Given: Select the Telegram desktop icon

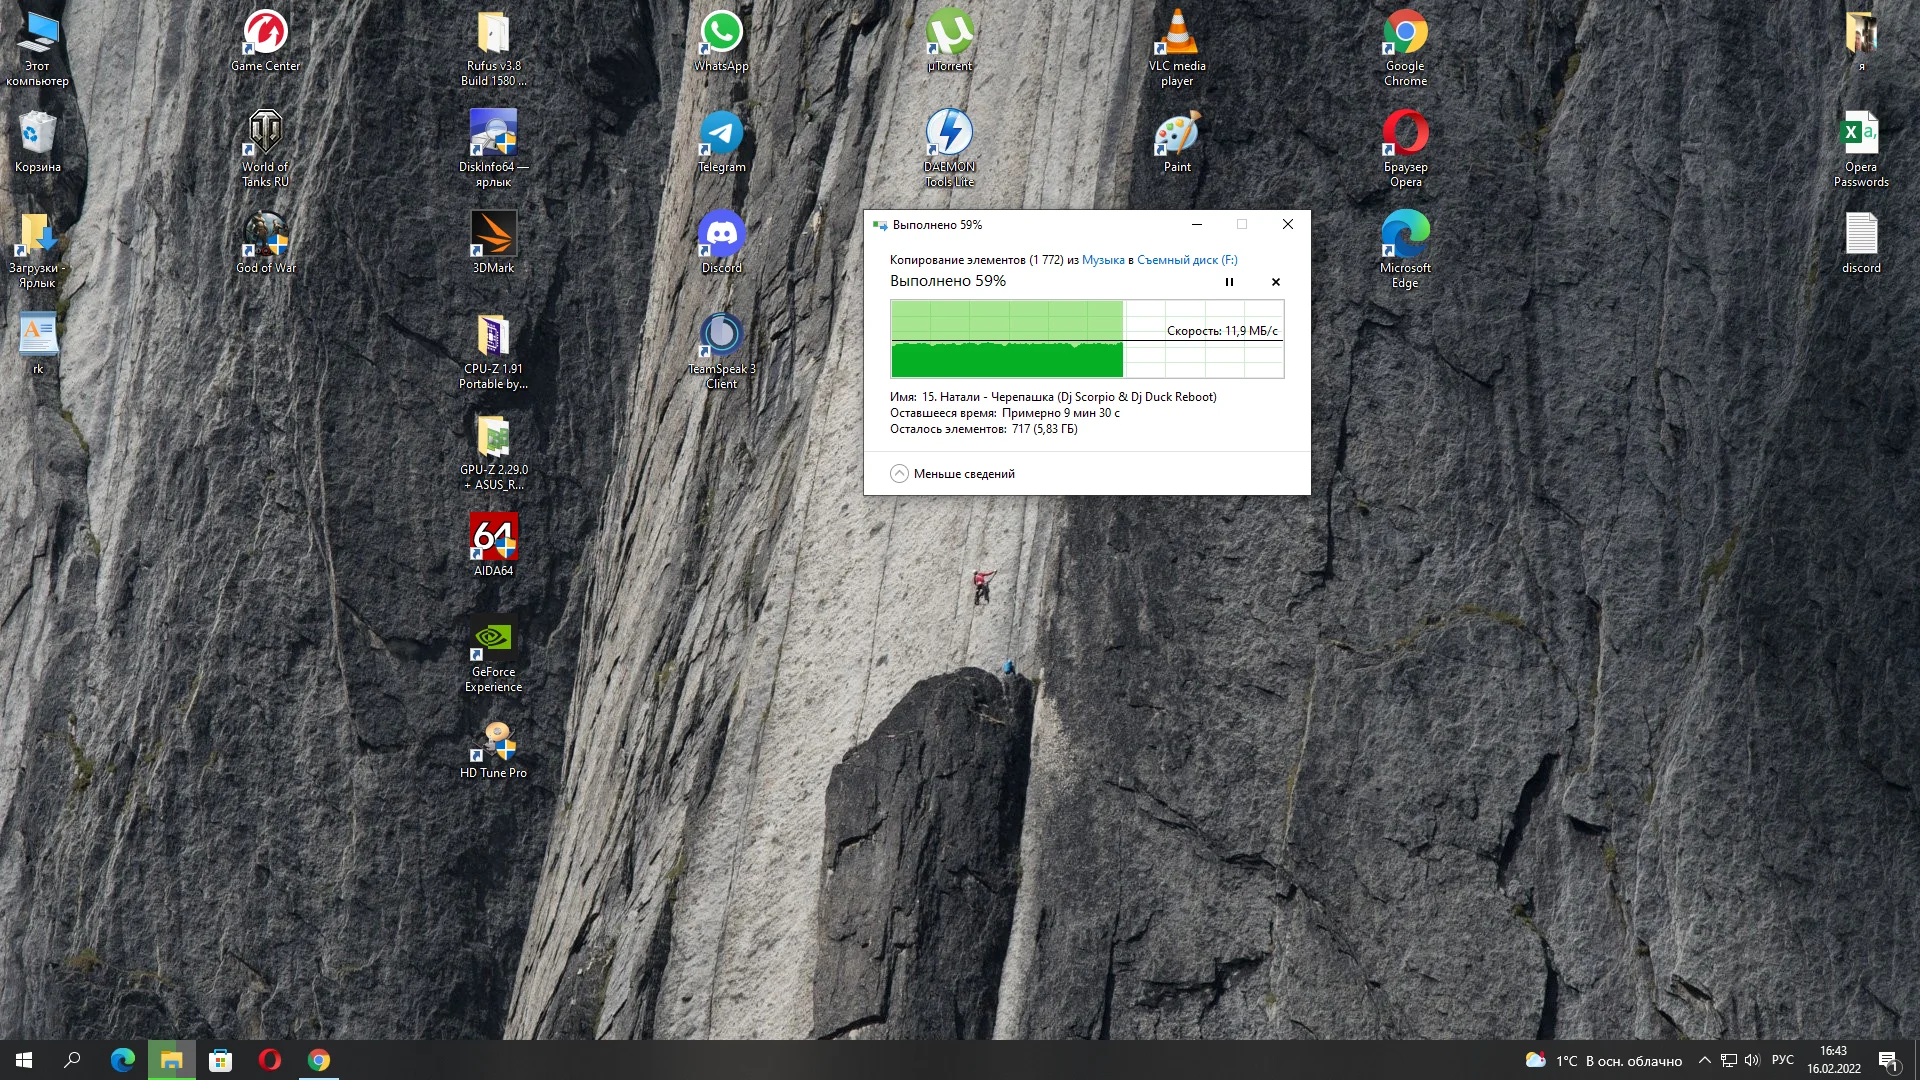Looking at the screenshot, I should [x=721, y=140].
